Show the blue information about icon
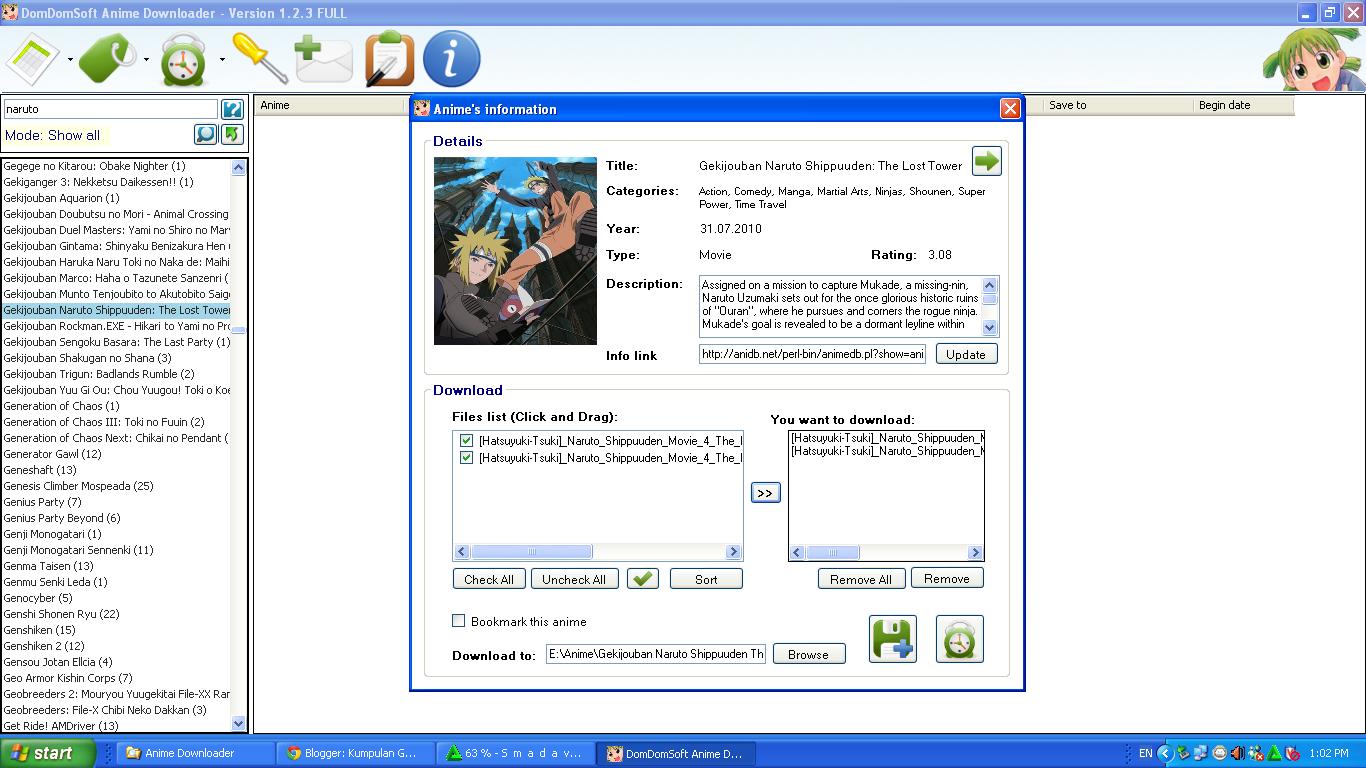1366x768 pixels. (452, 59)
